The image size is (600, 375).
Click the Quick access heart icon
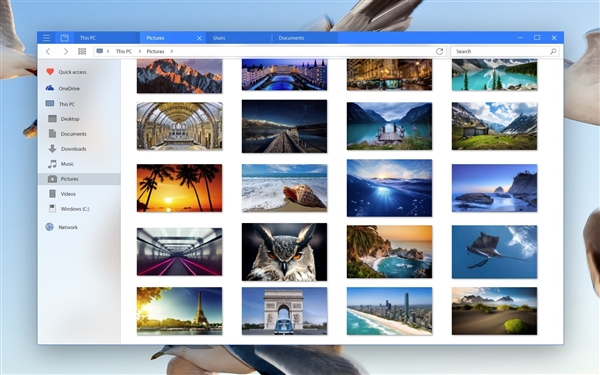[50, 72]
